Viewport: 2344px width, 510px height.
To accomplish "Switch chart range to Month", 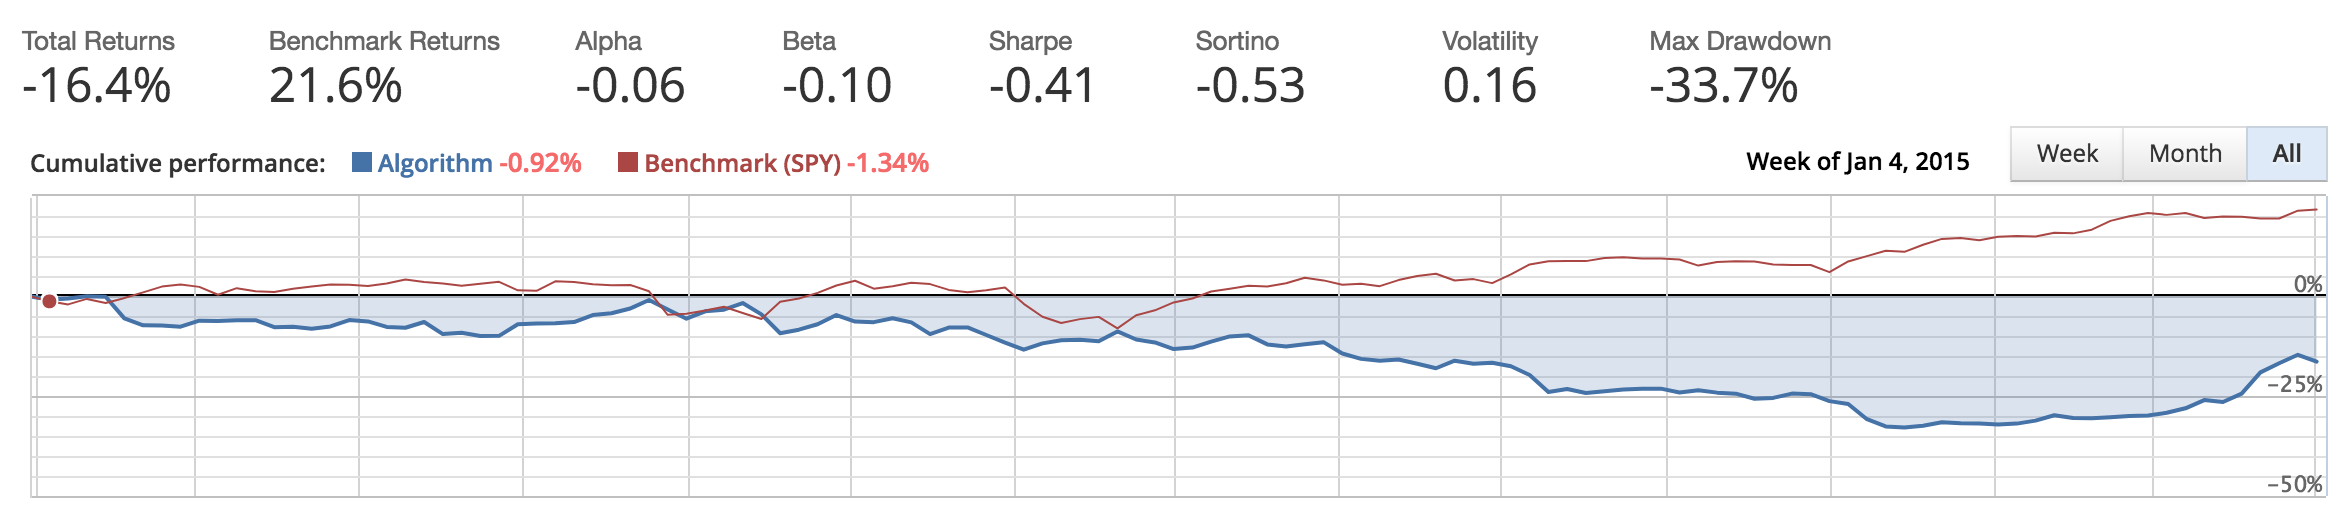I will pyautogui.click(x=2185, y=154).
